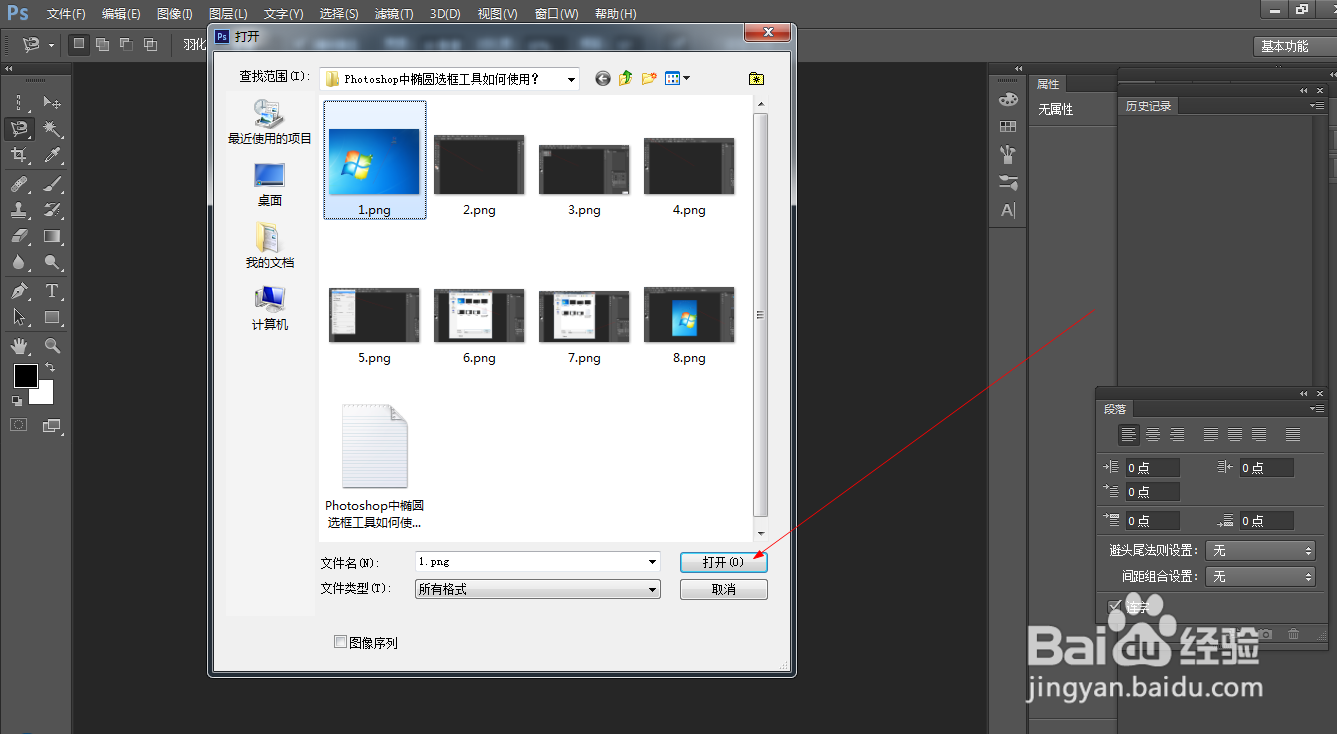
Task: Select the Horizontal Type tool
Action: pos(50,291)
